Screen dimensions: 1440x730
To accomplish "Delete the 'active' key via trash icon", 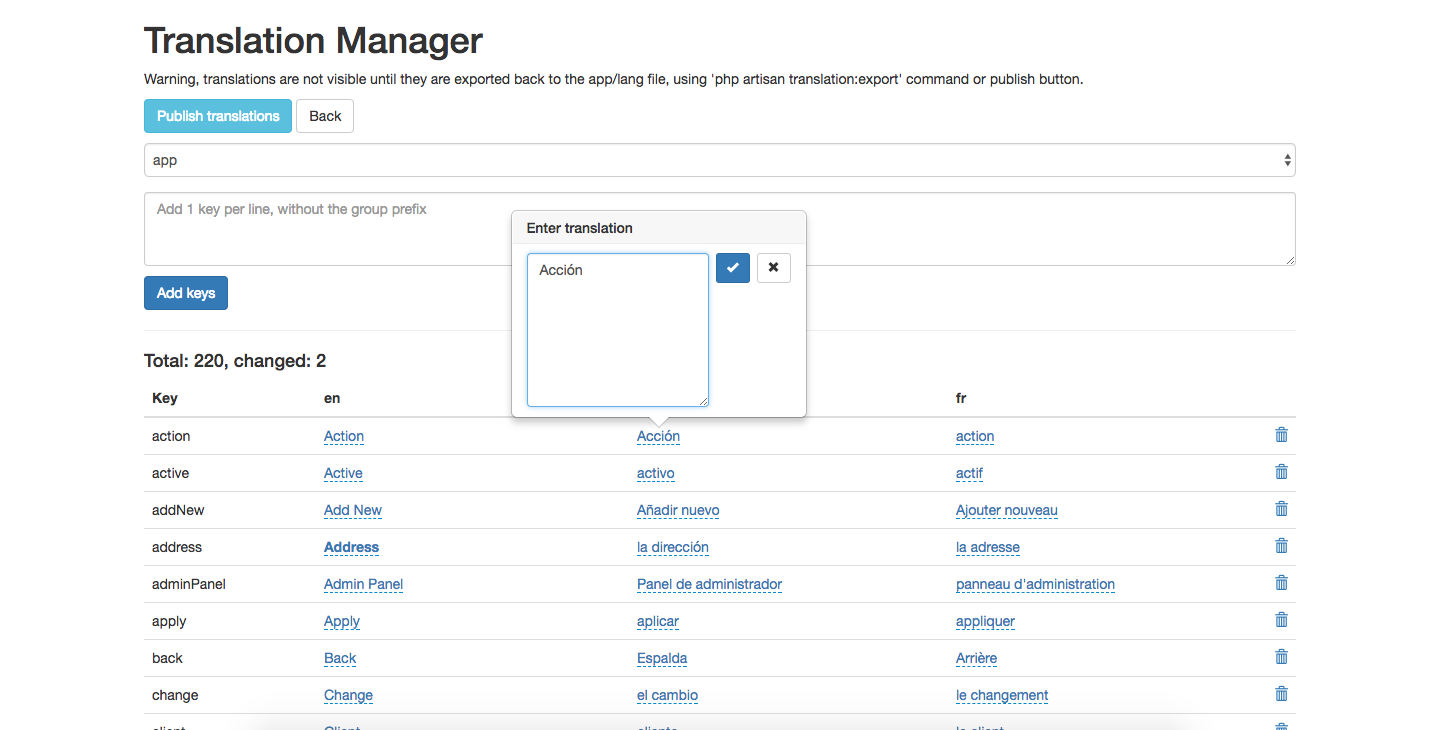I will [1281, 472].
